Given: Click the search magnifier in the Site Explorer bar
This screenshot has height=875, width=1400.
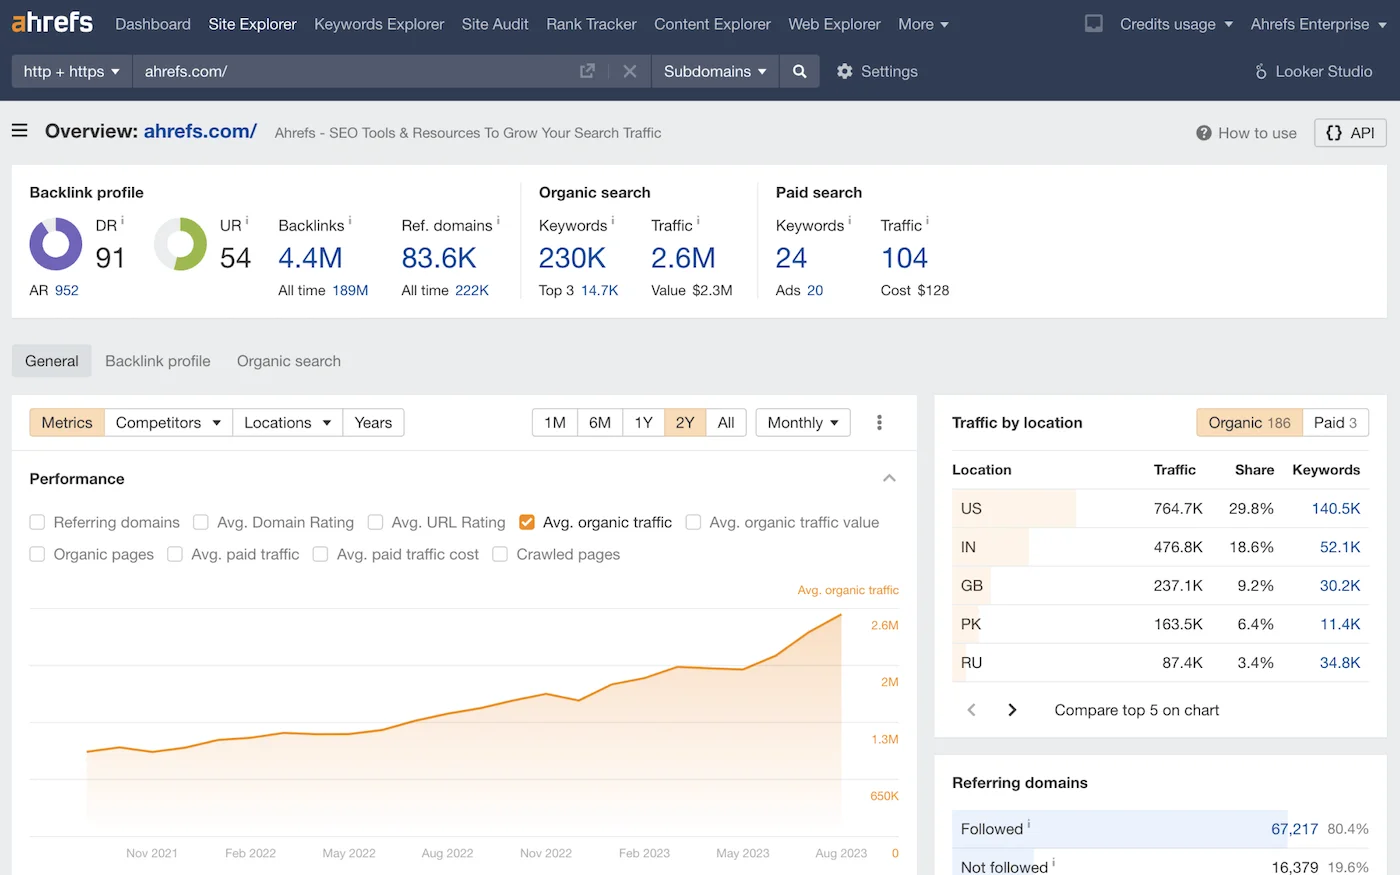Looking at the screenshot, I should click(x=798, y=71).
